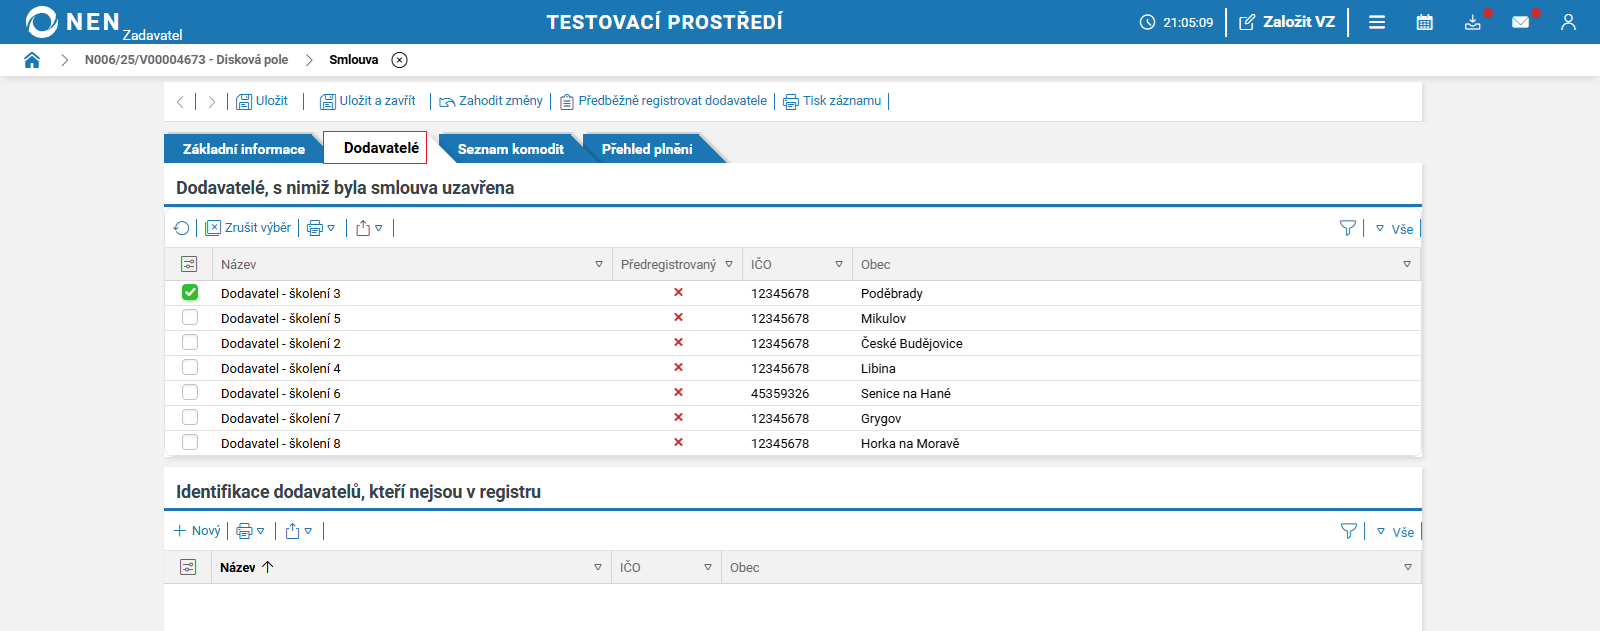Image resolution: width=1600 pixels, height=631 pixels.
Task: Open the hamburger menu in the header
Action: tap(1377, 22)
